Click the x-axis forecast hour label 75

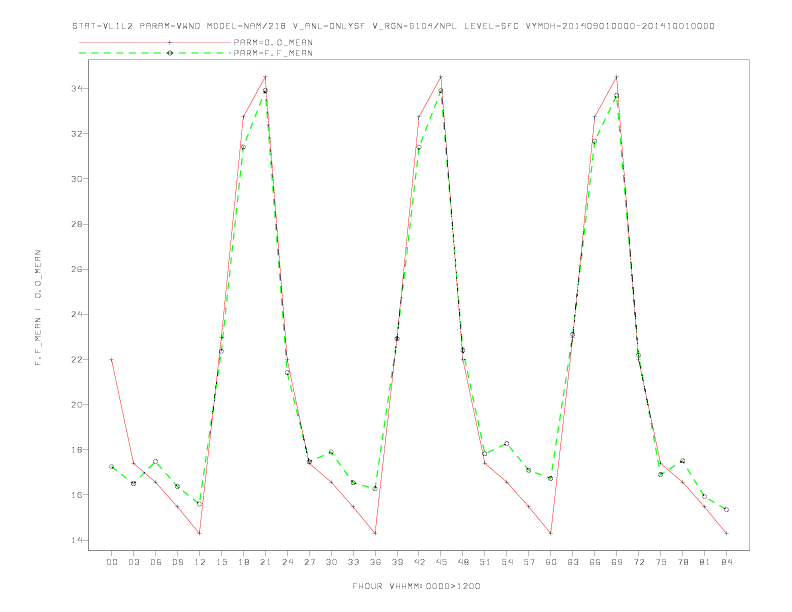661,562
